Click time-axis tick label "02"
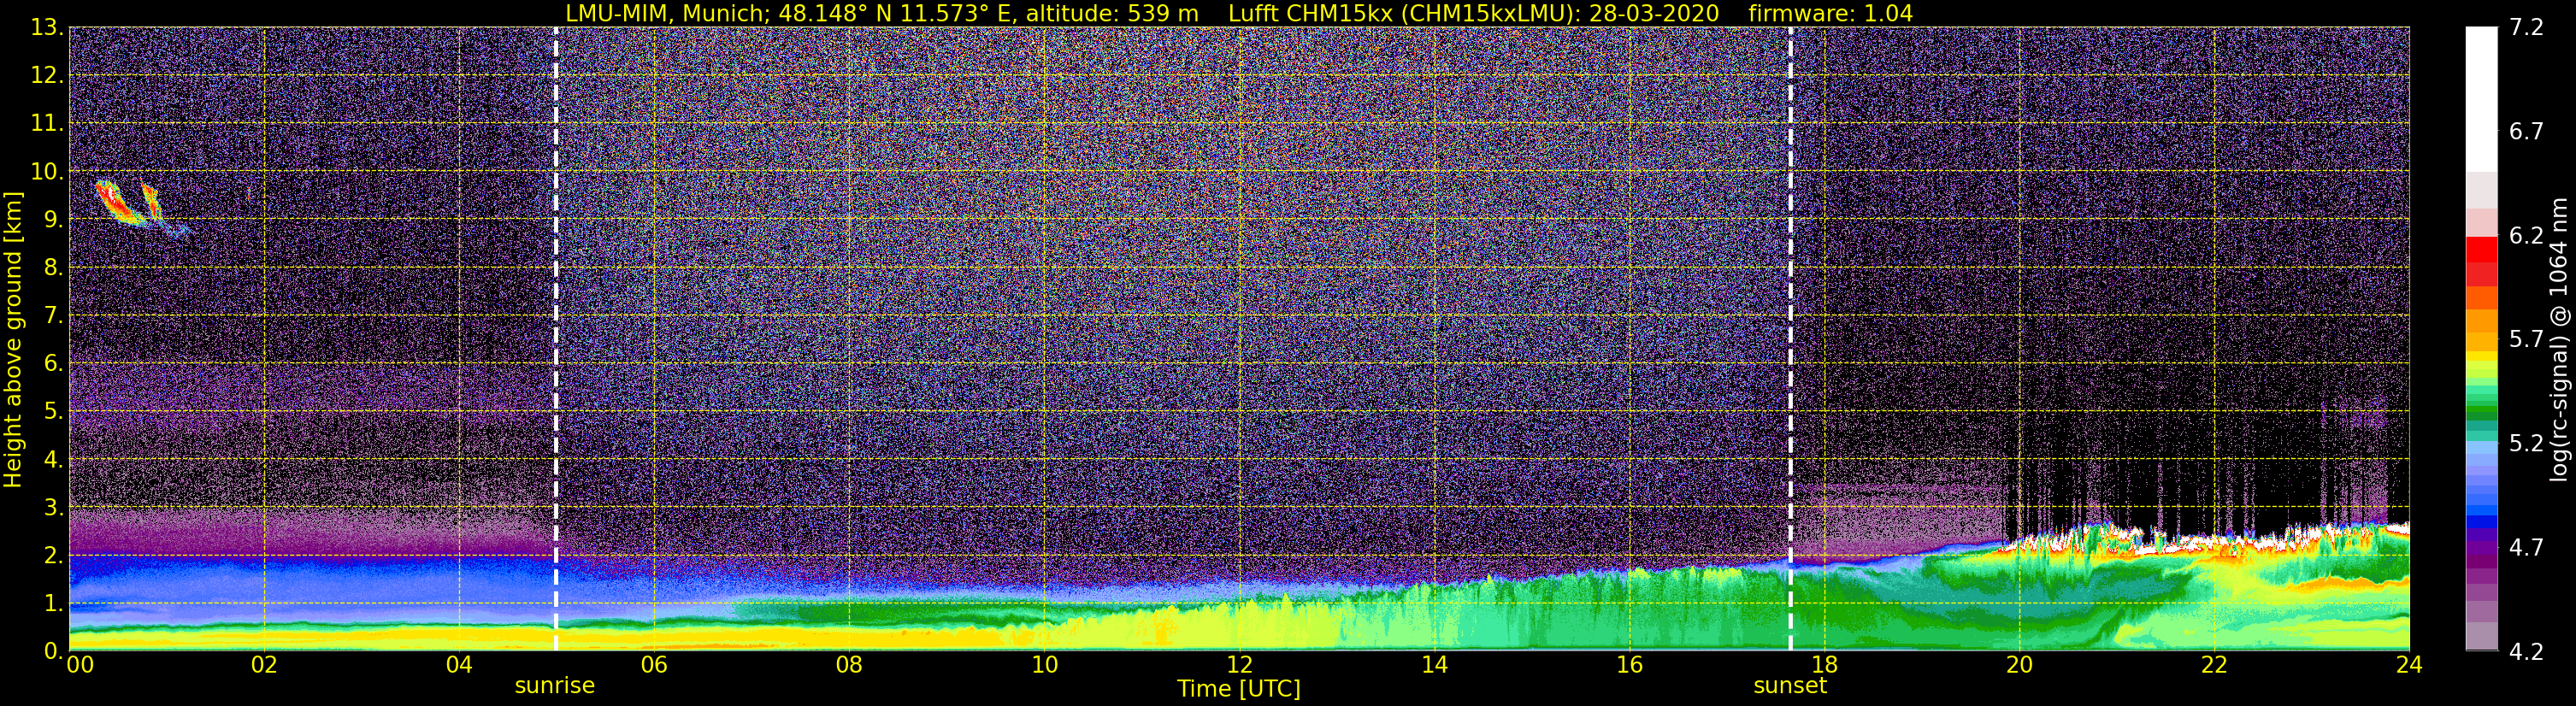The height and width of the screenshot is (706, 2576). pyautogui.click(x=264, y=666)
